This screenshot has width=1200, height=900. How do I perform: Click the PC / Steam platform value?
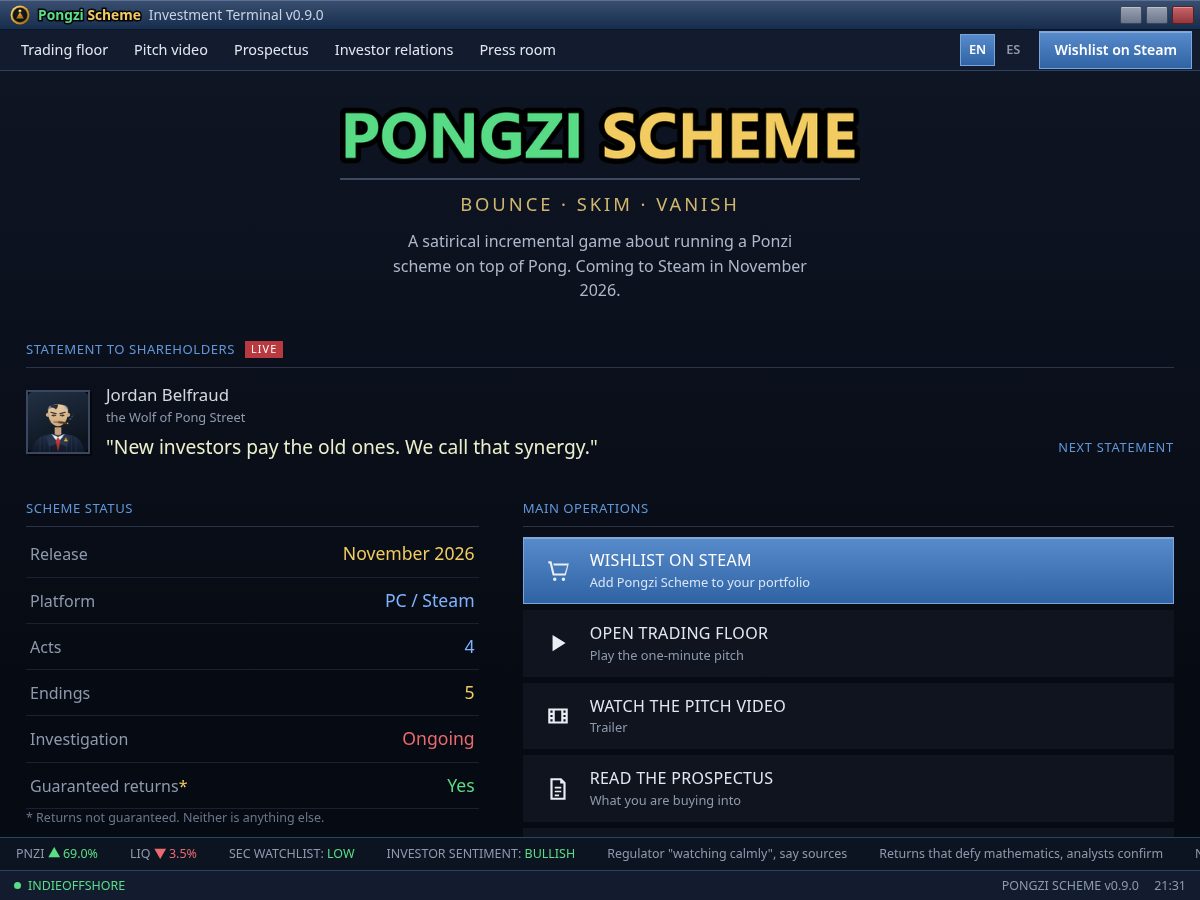point(430,601)
